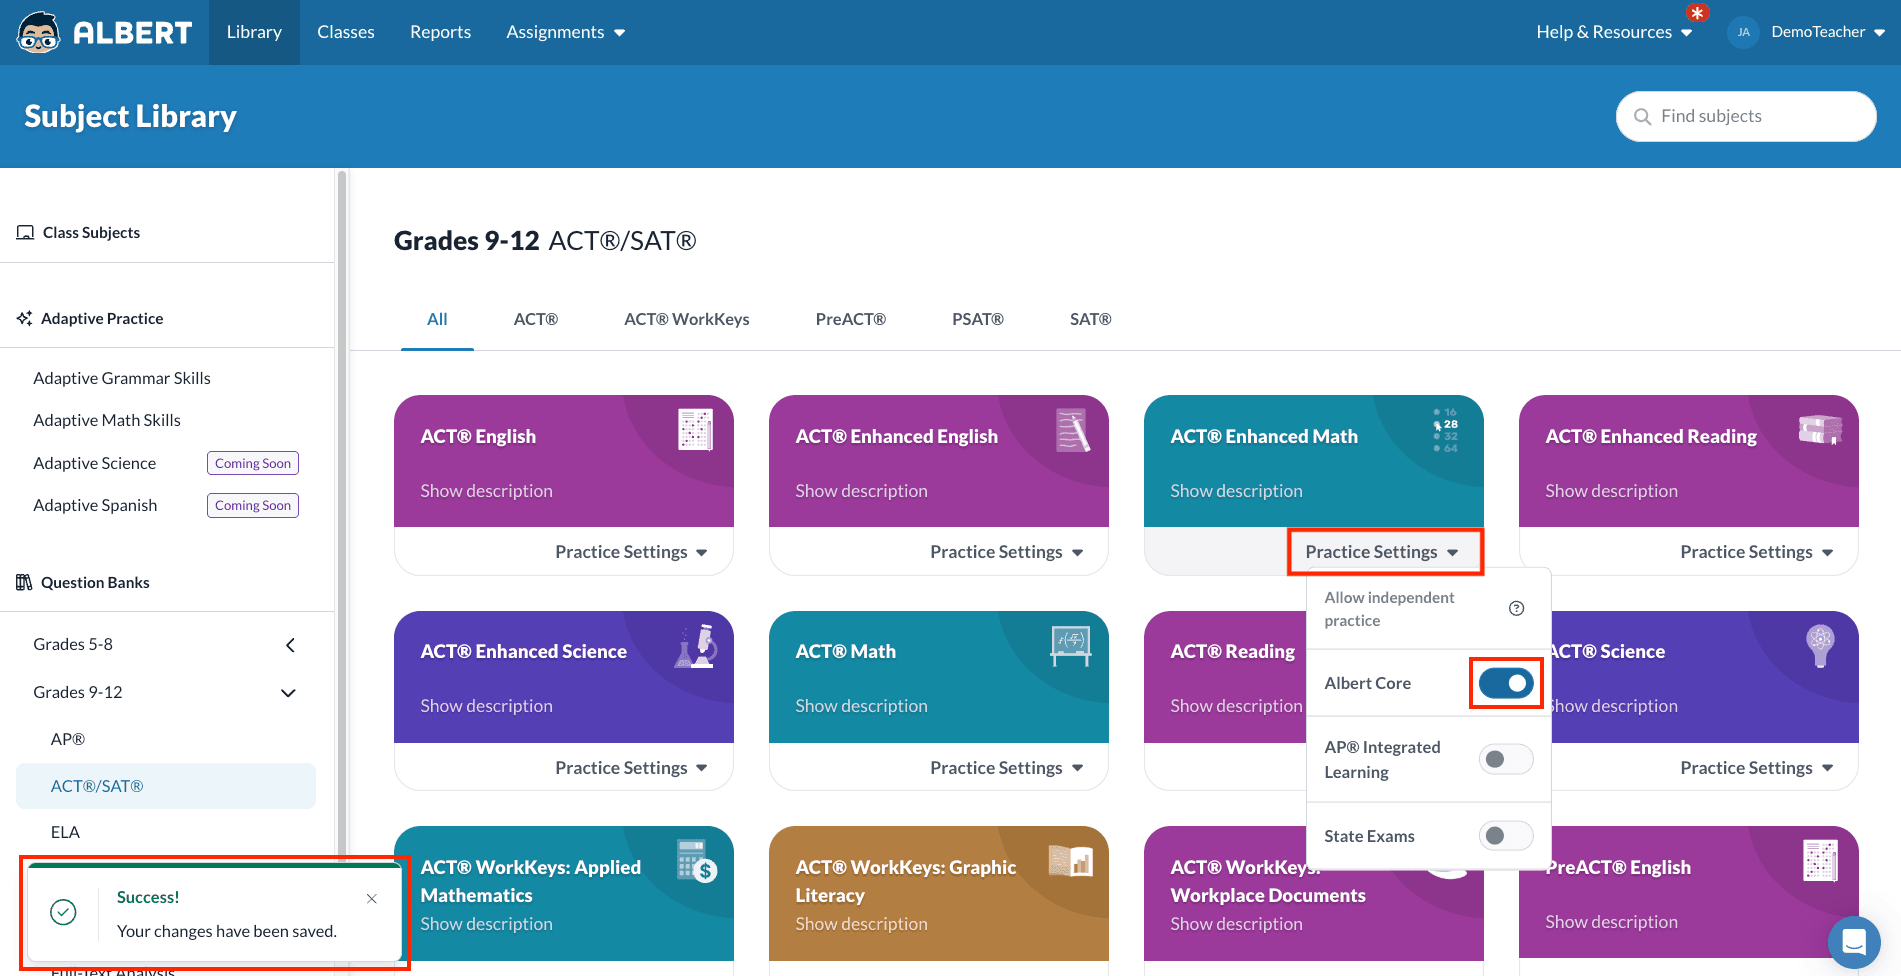
Task: Open Practice Settings for ACT® Enhanced Reading
Action: (1756, 552)
